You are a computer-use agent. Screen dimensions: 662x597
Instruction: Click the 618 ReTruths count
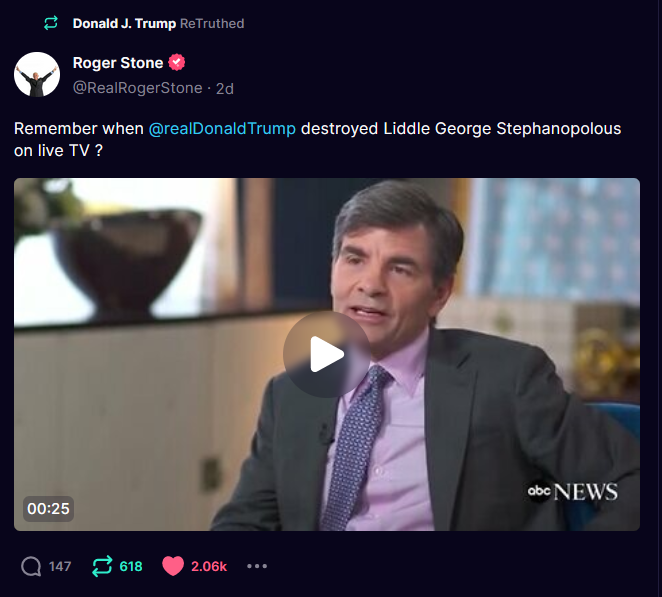pyautogui.click(x=131, y=566)
